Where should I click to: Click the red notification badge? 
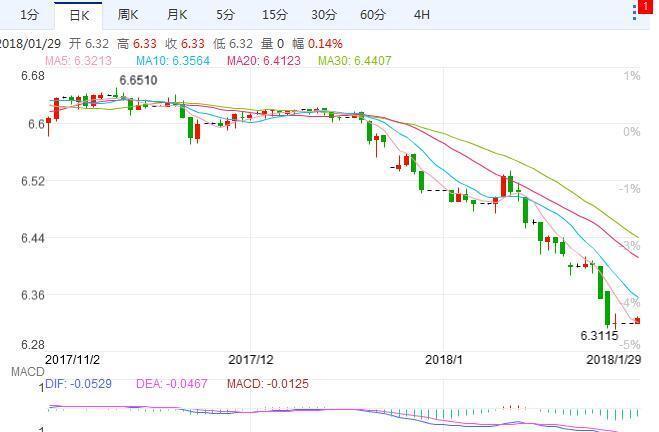[646, 6]
